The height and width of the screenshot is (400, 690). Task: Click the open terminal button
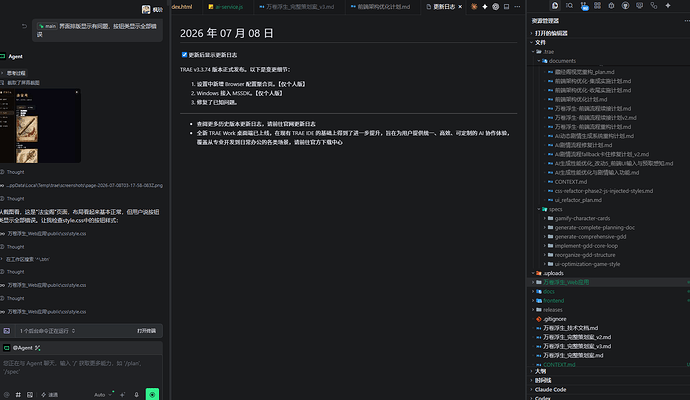click(147, 330)
